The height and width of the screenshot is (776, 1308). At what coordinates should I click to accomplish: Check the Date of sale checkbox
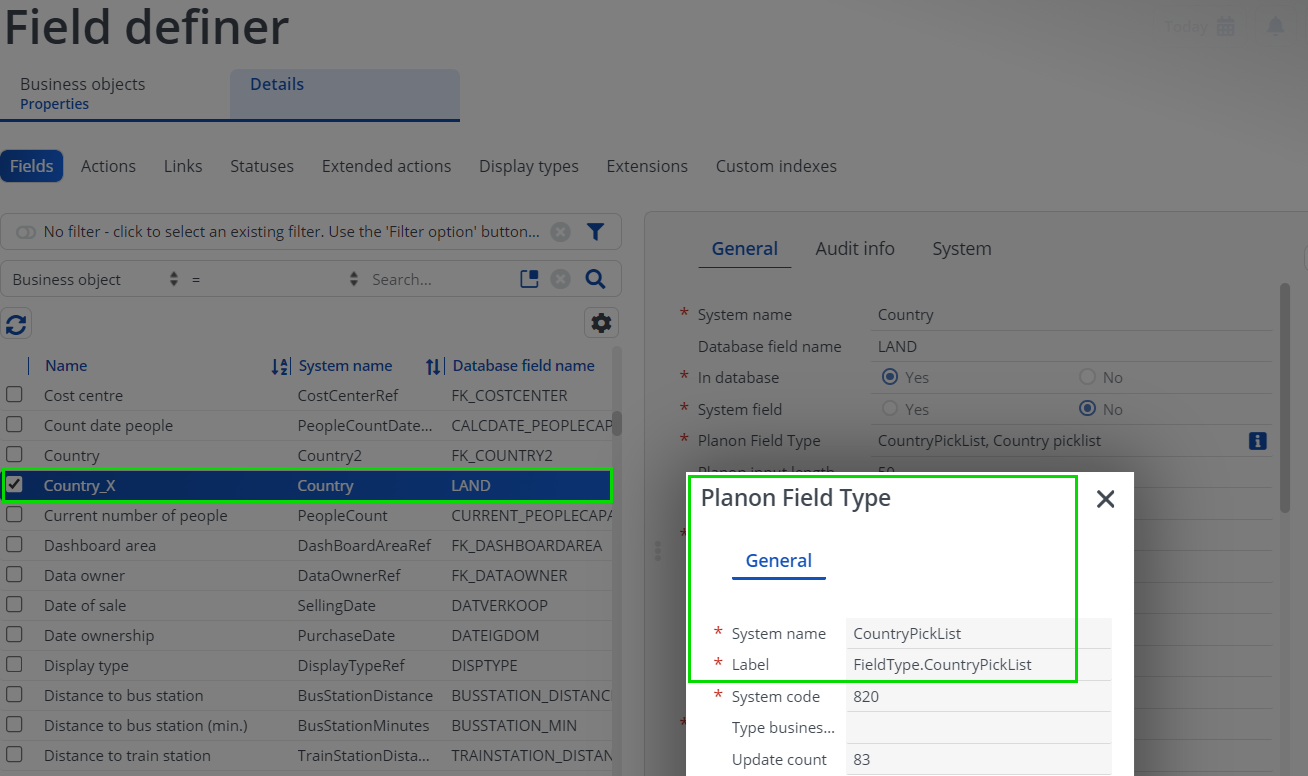coord(14,605)
